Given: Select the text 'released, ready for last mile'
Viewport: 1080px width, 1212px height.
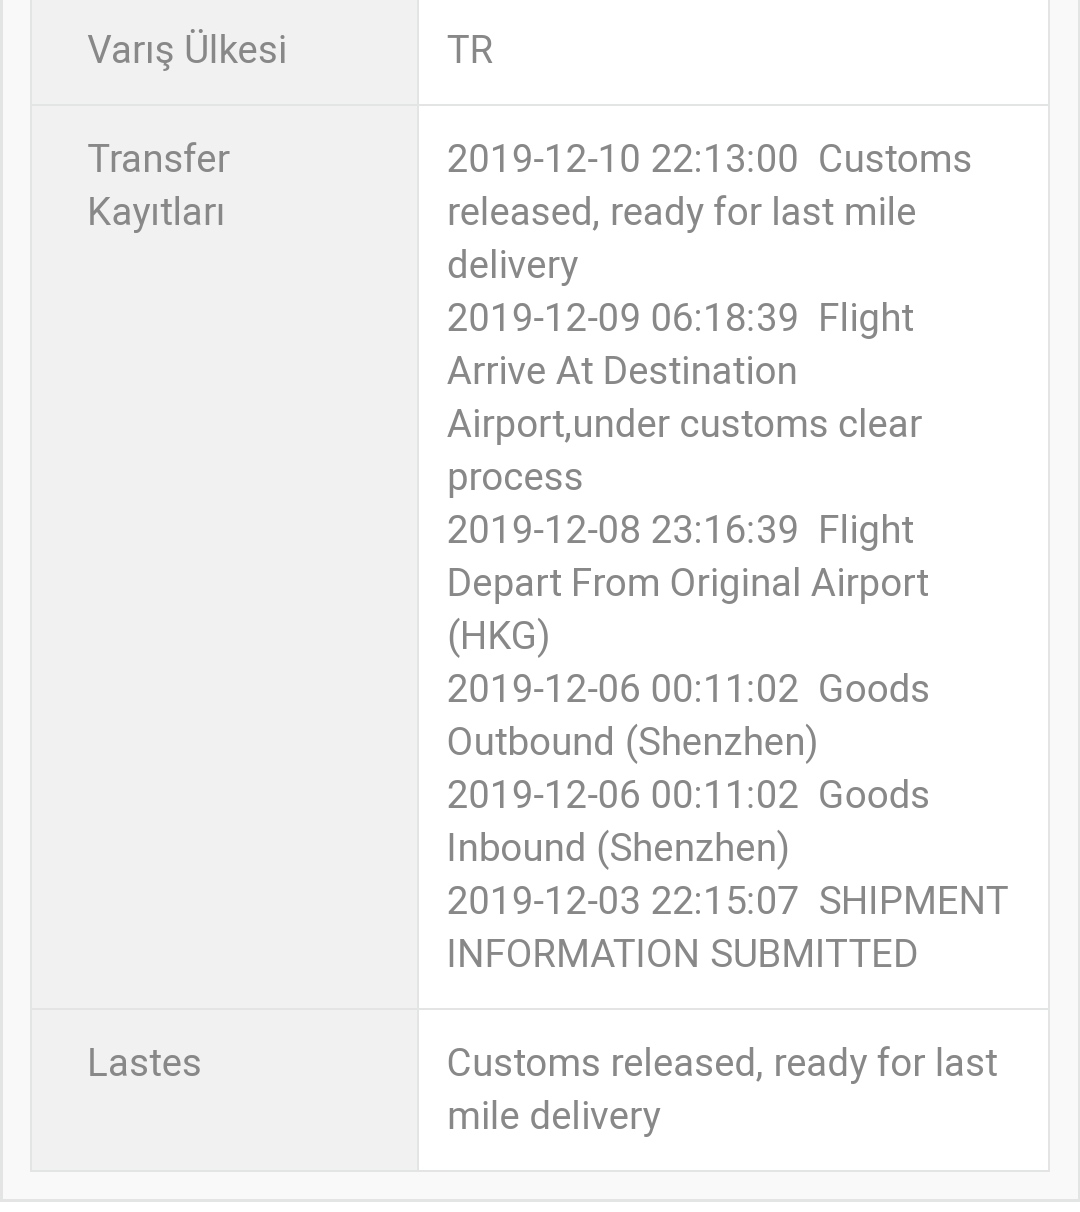Looking at the screenshot, I should (681, 212).
